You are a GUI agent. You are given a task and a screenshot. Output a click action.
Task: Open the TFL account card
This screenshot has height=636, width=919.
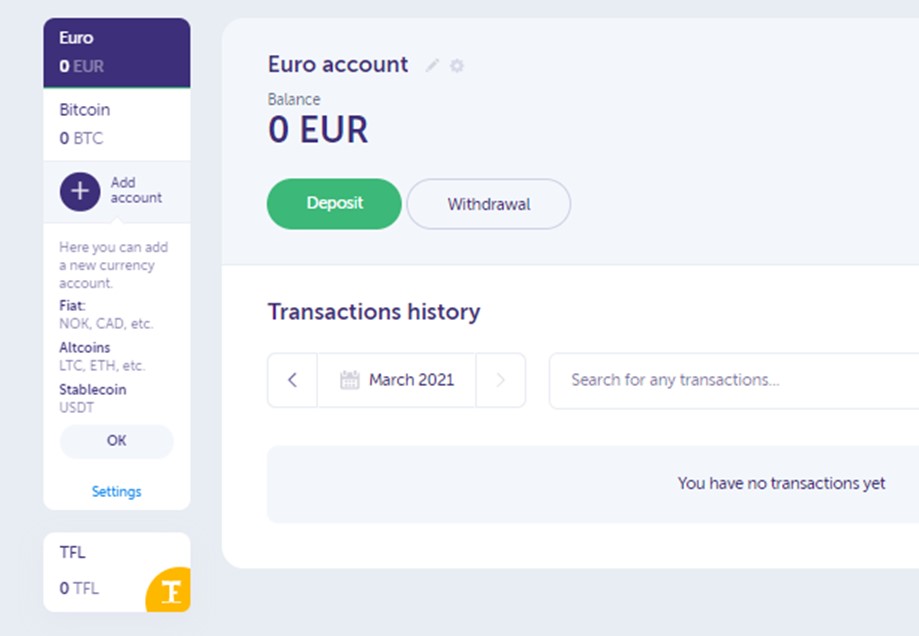point(117,572)
